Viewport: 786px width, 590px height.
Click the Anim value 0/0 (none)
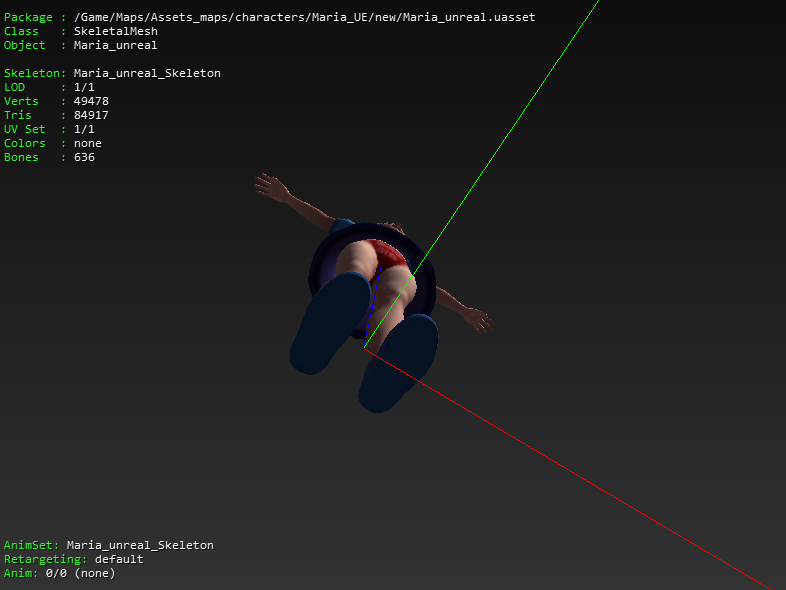click(x=81, y=573)
